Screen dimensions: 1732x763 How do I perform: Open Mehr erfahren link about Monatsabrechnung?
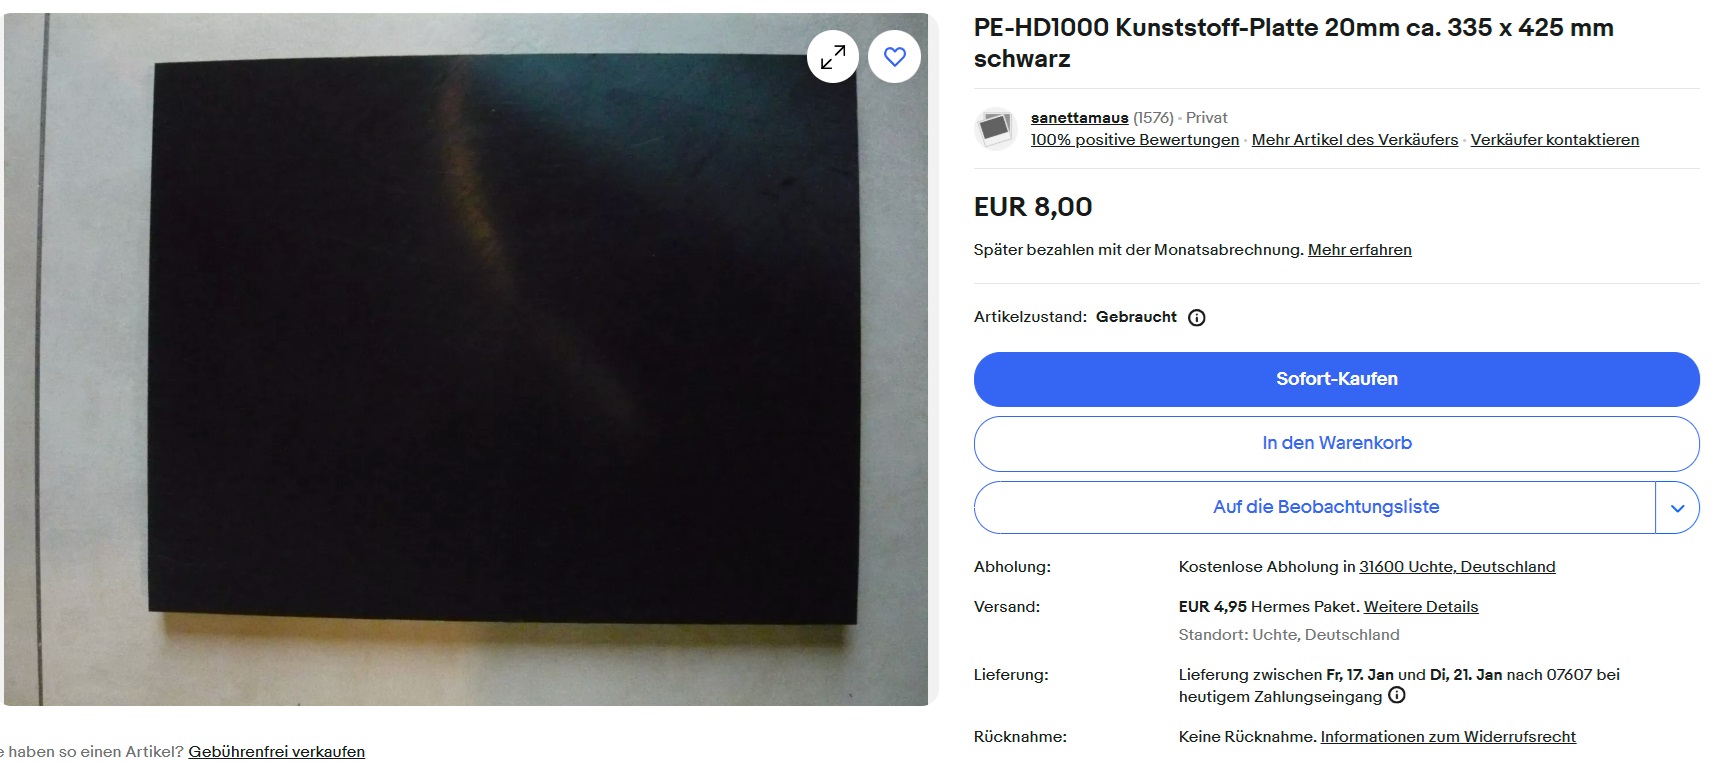[x=1360, y=250]
